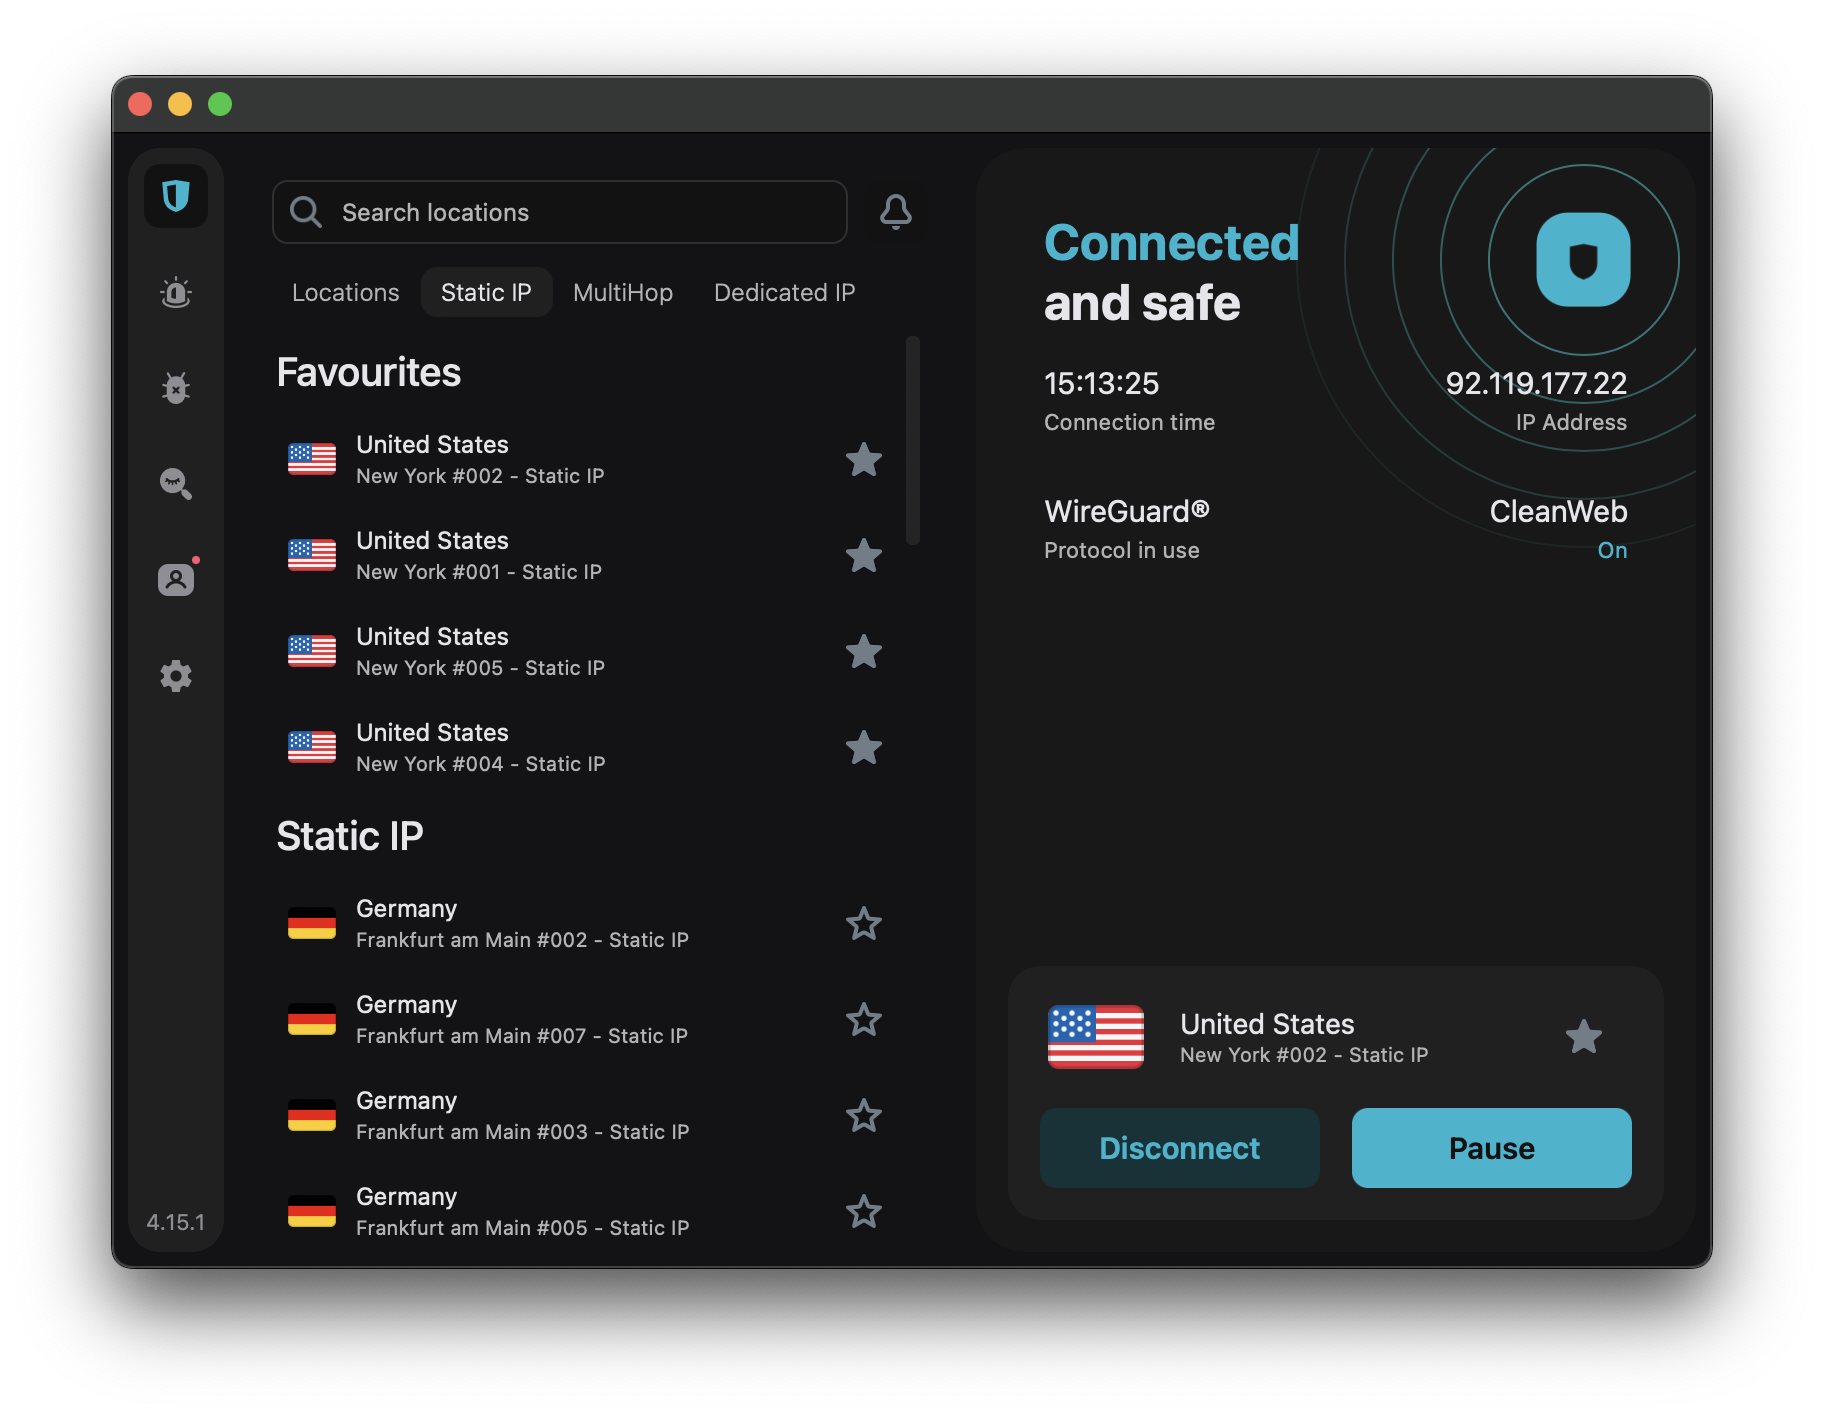
Task: Open the Antivirus bug icon in sidebar
Action: pyautogui.click(x=176, y=388)
